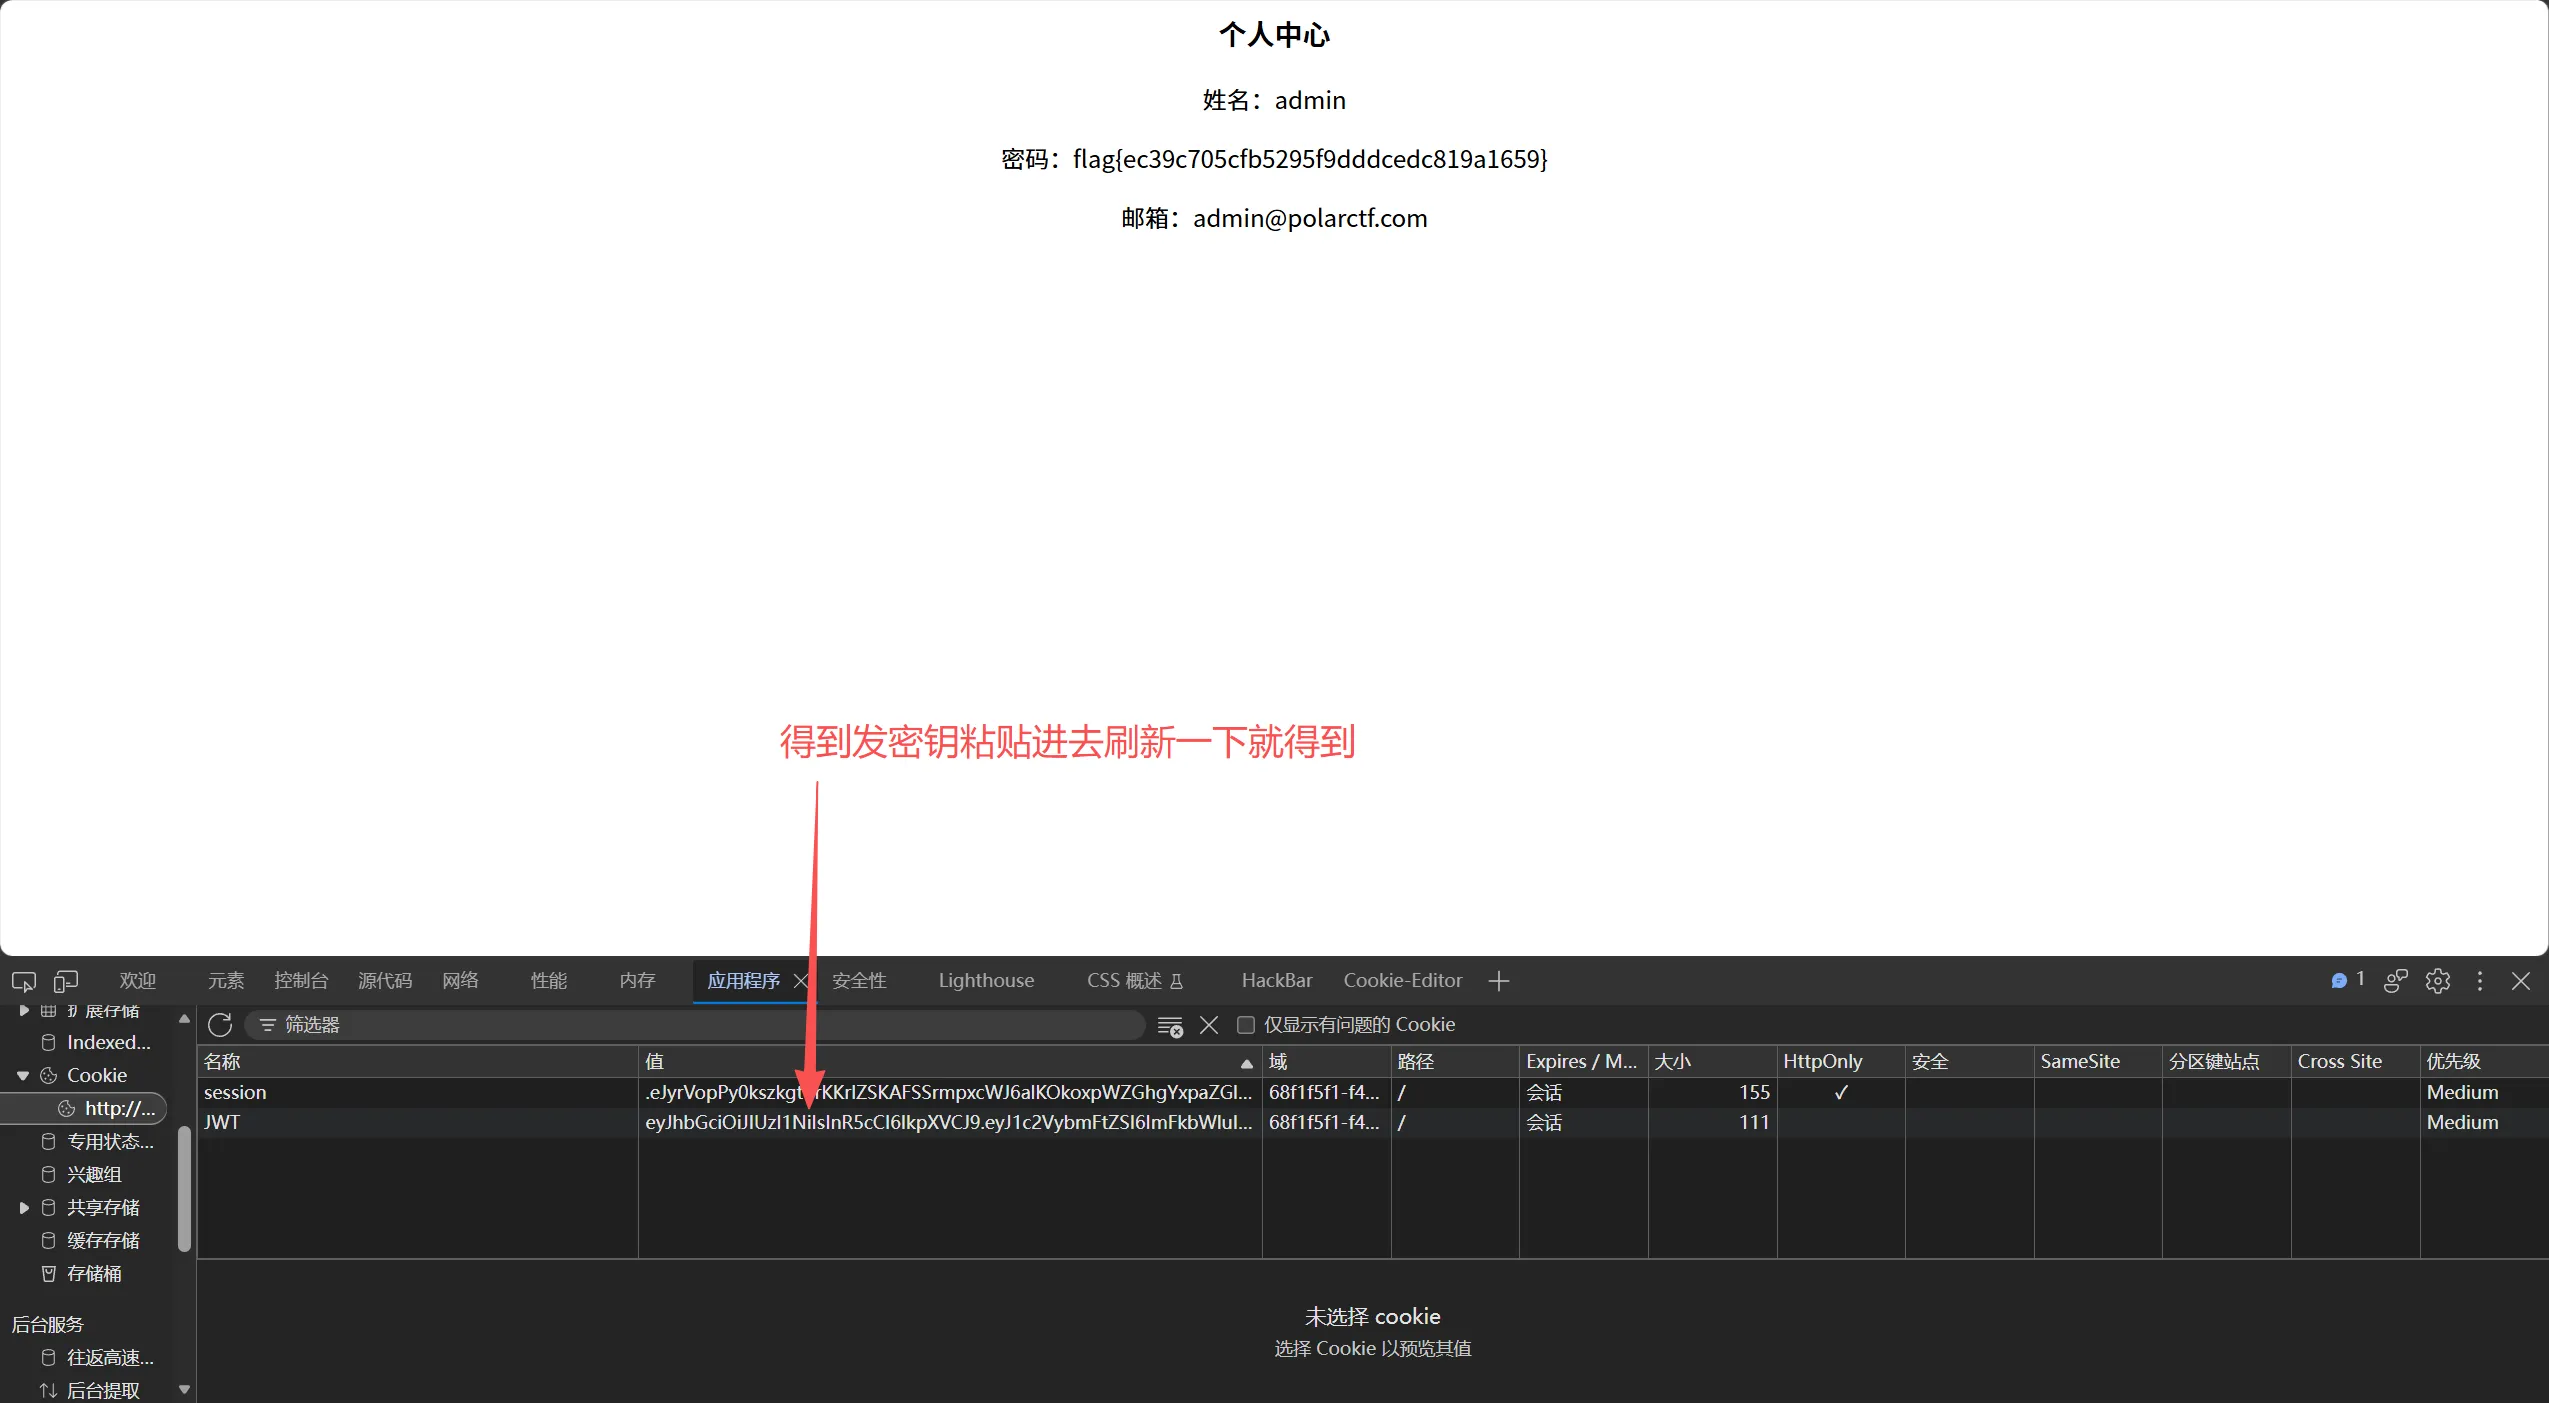Open the issues counter badge
This screenshot has width=2549, height=1403.
[x=2347, y=980]
